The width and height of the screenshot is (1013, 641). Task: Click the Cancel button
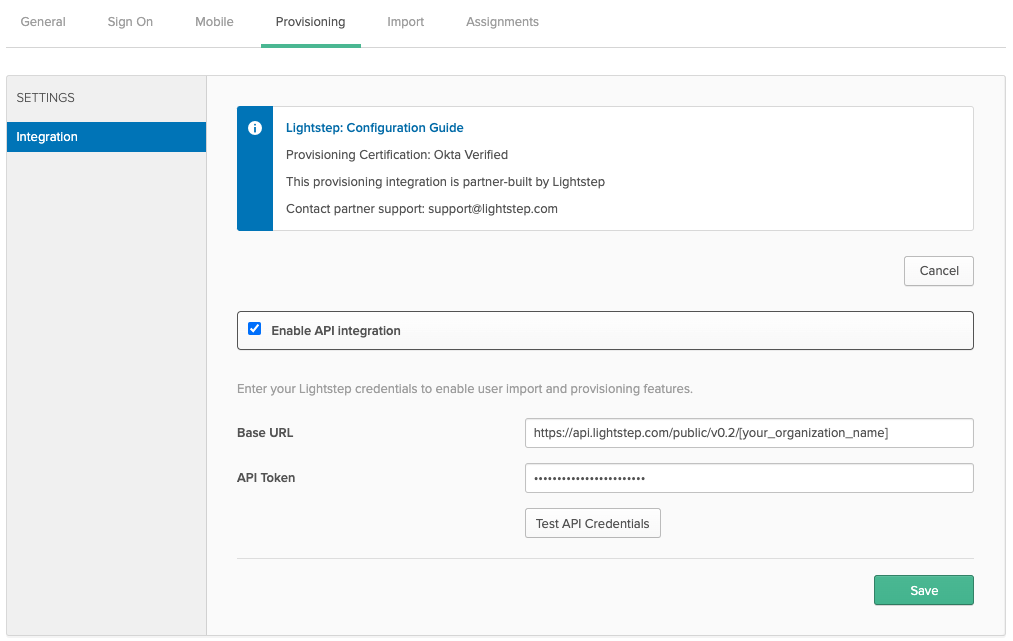click(x=938, y=271)
